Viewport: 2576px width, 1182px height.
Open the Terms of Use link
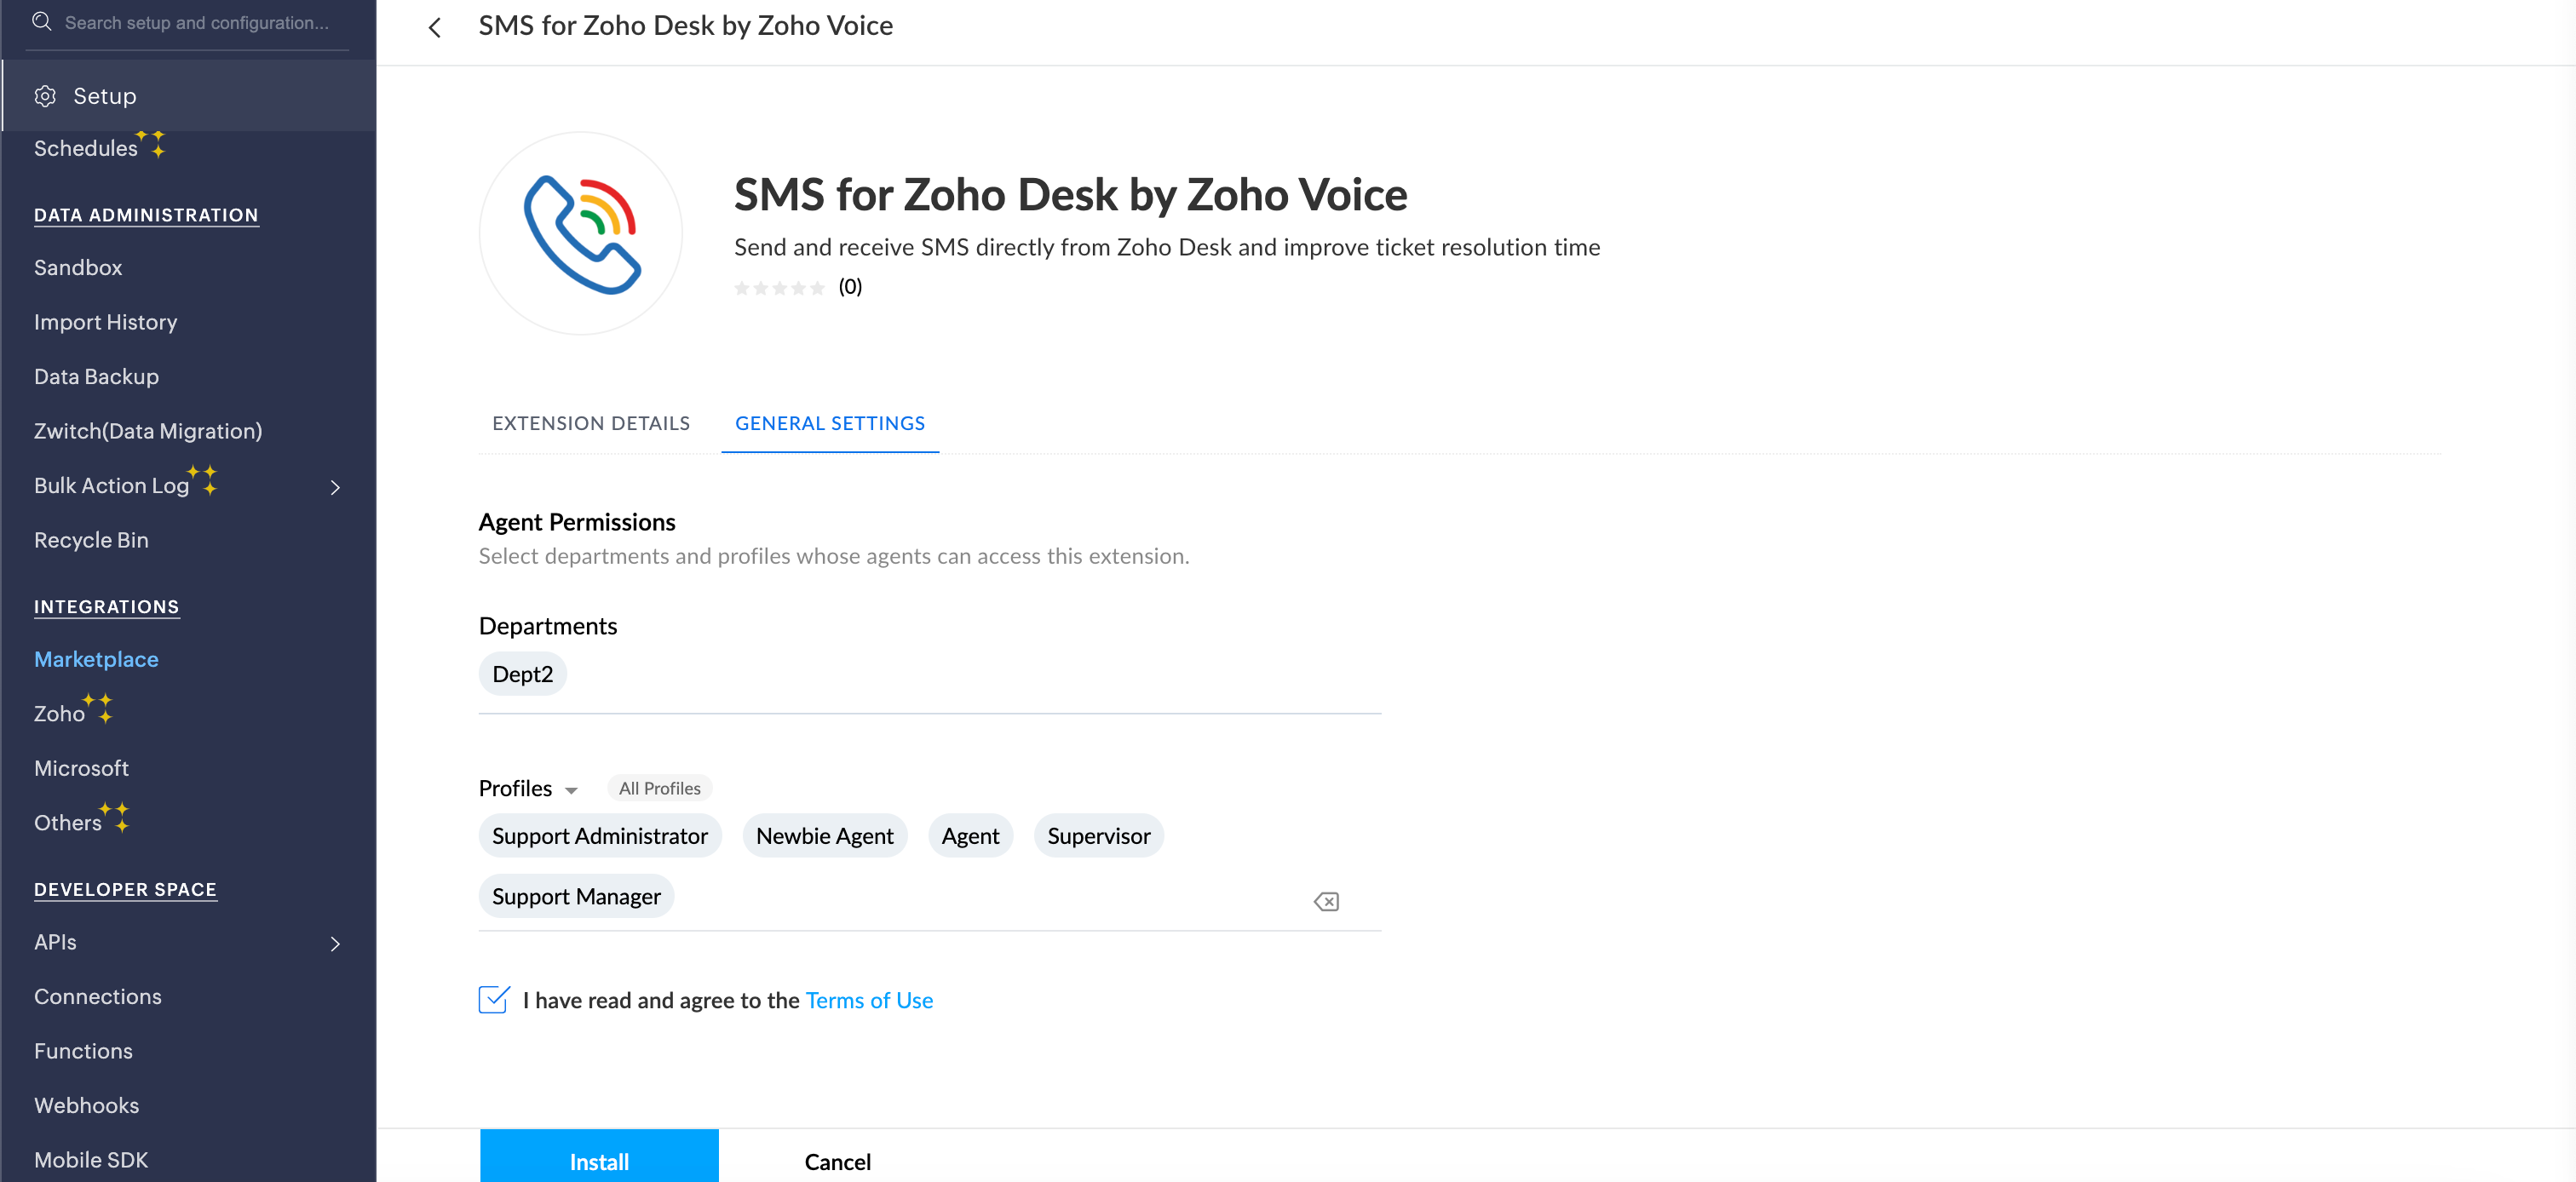coord(869,1000)
